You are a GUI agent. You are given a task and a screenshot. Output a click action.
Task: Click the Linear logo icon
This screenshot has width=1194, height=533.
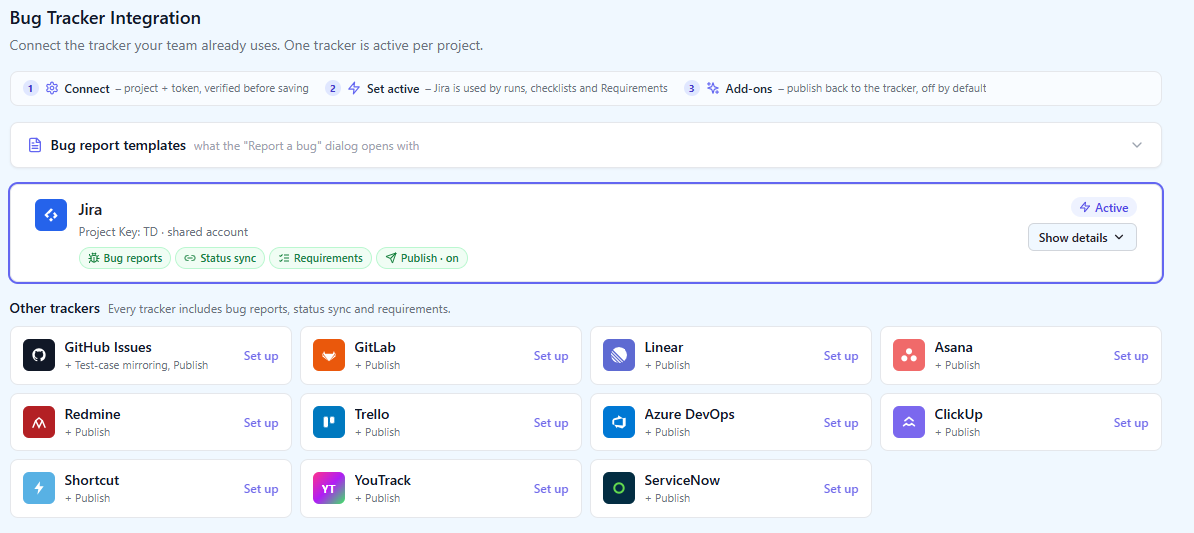coord(619,355)
